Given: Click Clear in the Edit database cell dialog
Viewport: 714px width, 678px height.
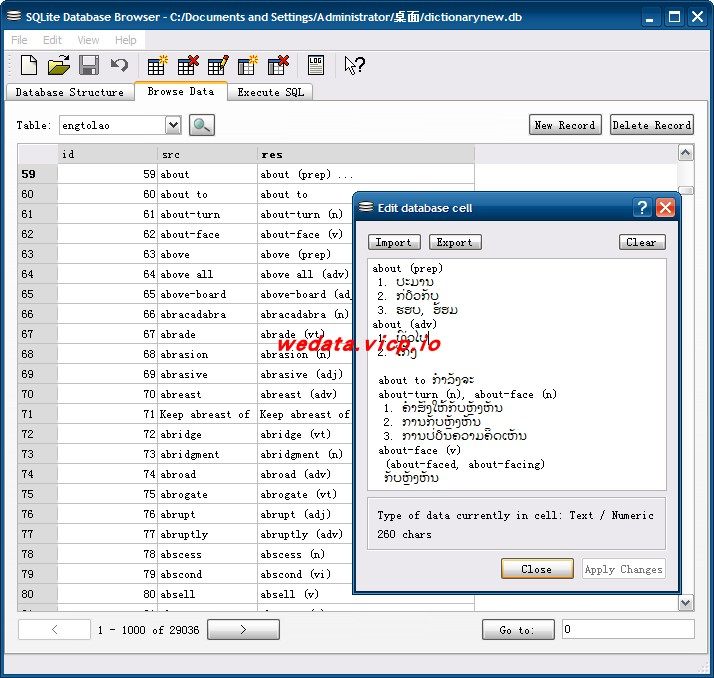Looking at the screenshot, I should point(642,242).
